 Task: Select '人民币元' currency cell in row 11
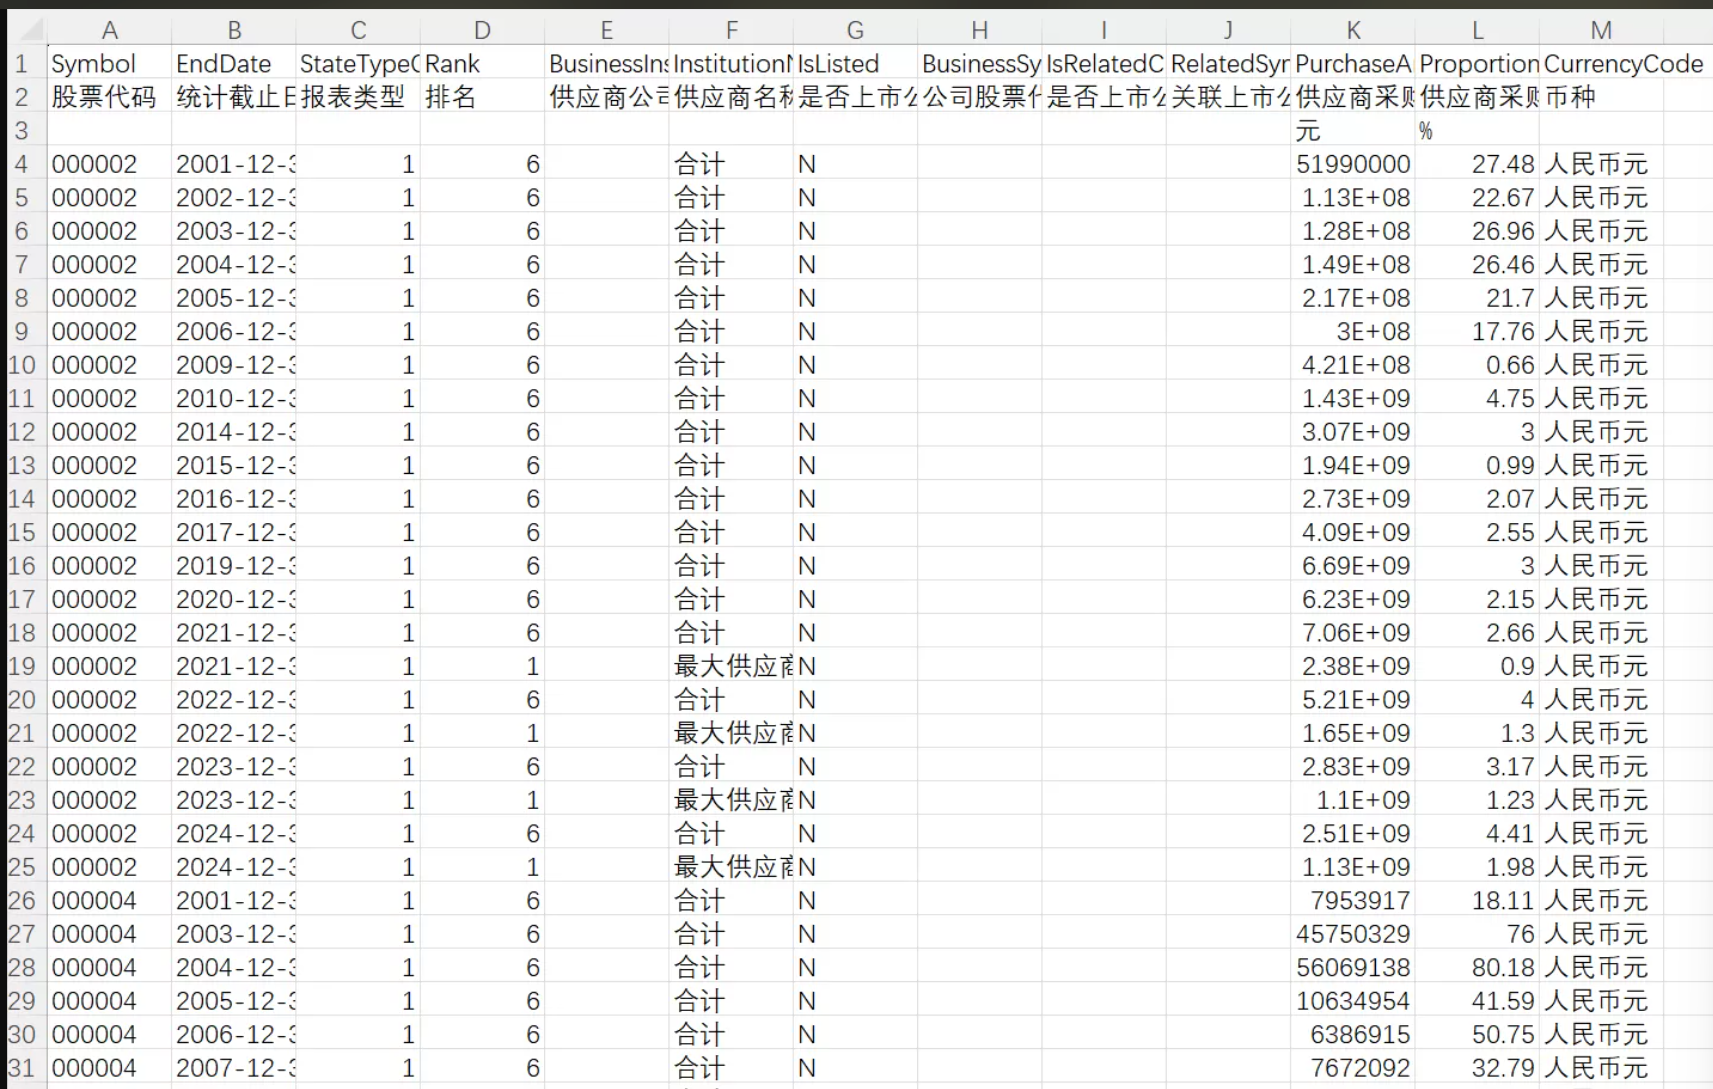(x=1601, y=399)
